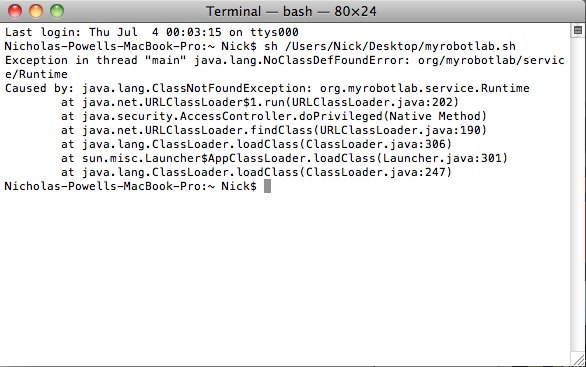Minimize Terminal using the yellow button
Screen dimensions: 586x367
[36, 11]
